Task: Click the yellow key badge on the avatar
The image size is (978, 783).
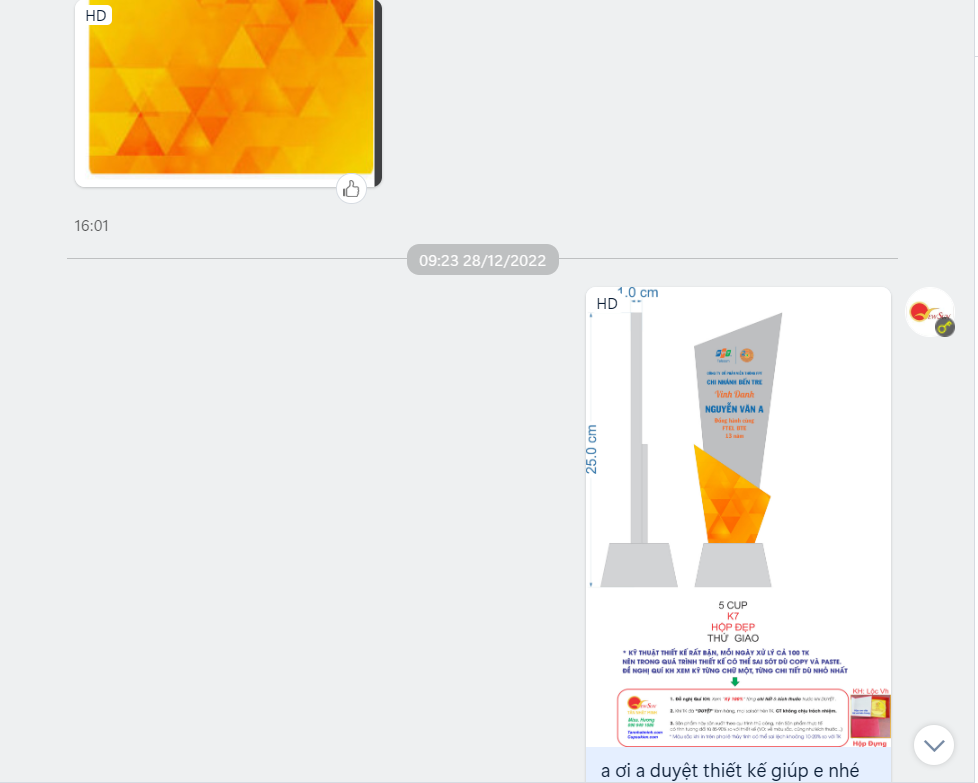Action: pyautogui.click(x=944, y=327)
